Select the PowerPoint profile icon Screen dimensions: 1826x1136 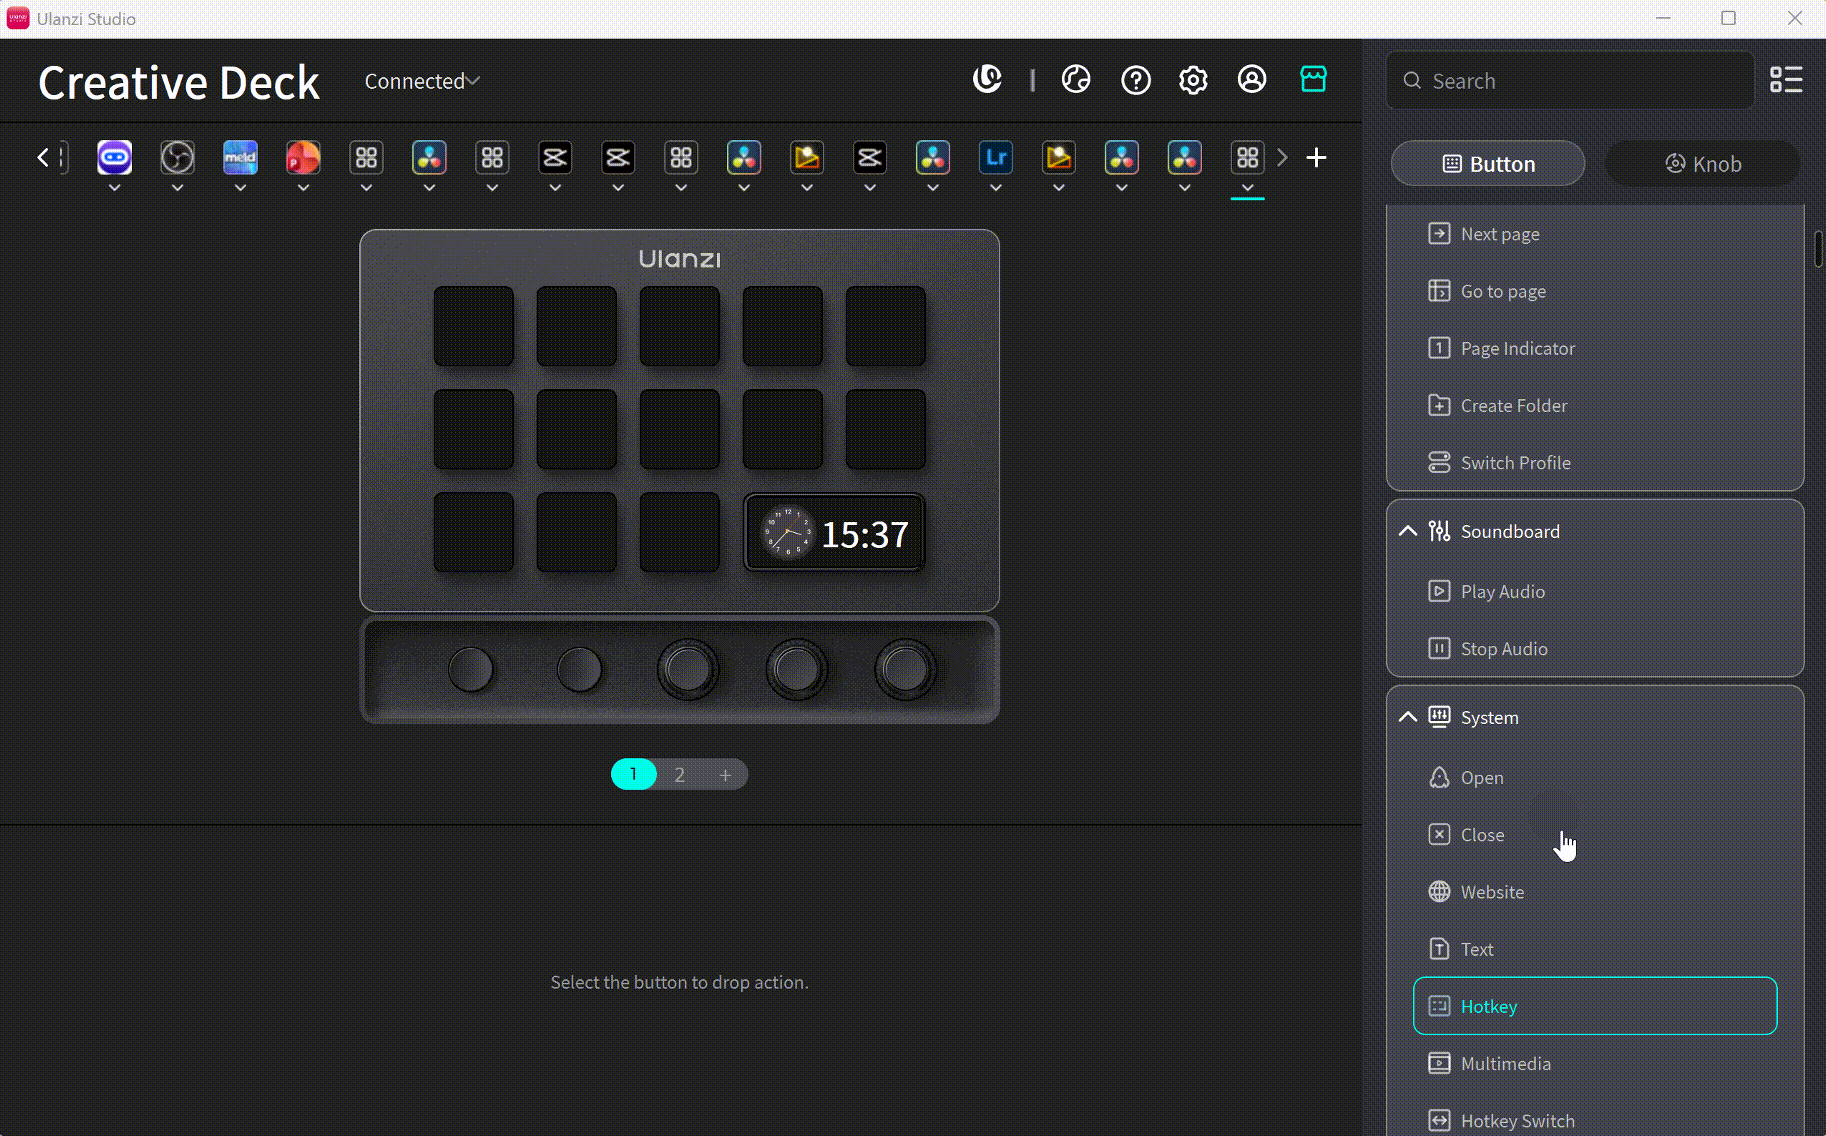click(x=303, y=158)
